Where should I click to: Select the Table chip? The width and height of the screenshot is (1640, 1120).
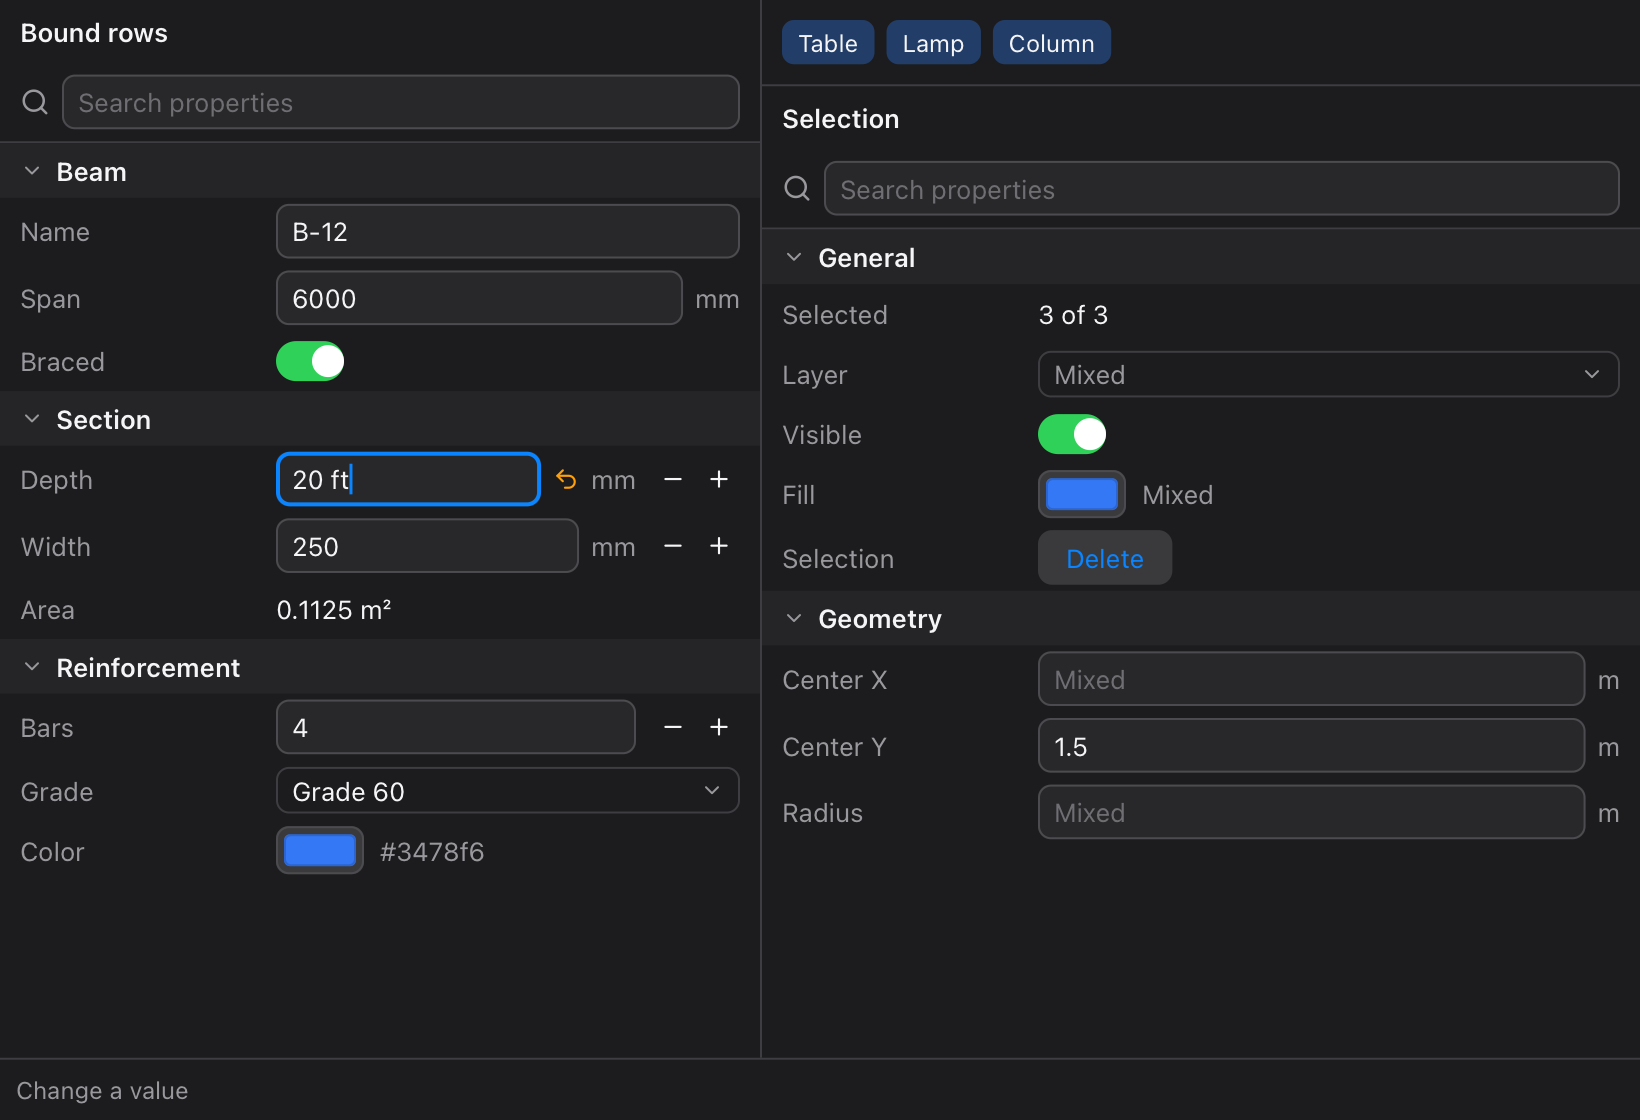coord(828,43)
